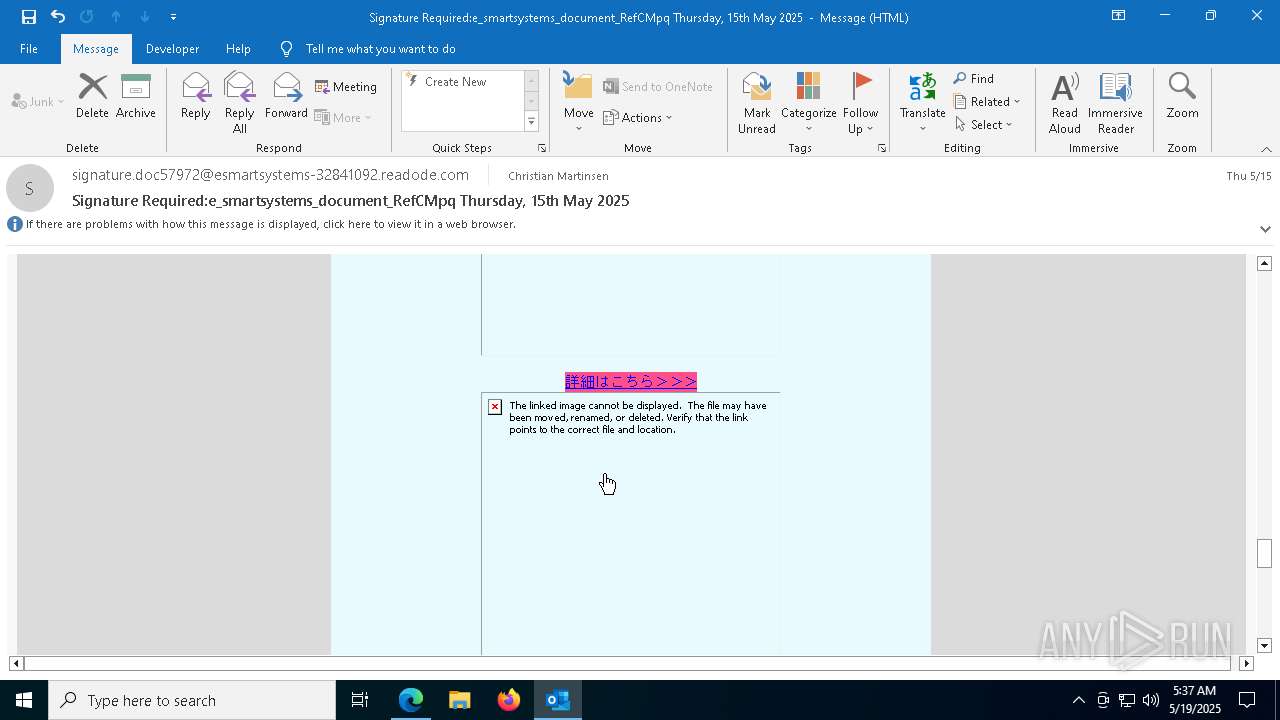Open the Categorize color menu
This screenshot has width=1280, height=720.
[808, 103]
